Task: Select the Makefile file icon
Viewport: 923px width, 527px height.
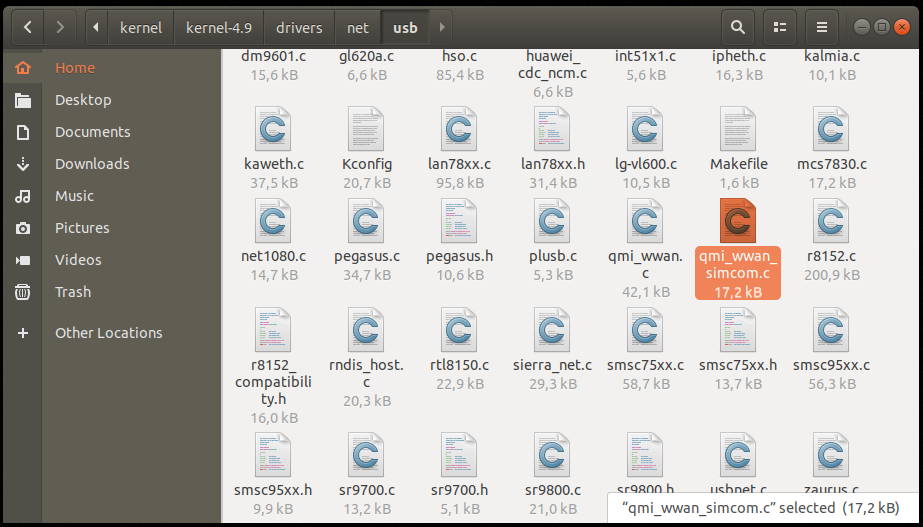Action: (x=738, y=129)
